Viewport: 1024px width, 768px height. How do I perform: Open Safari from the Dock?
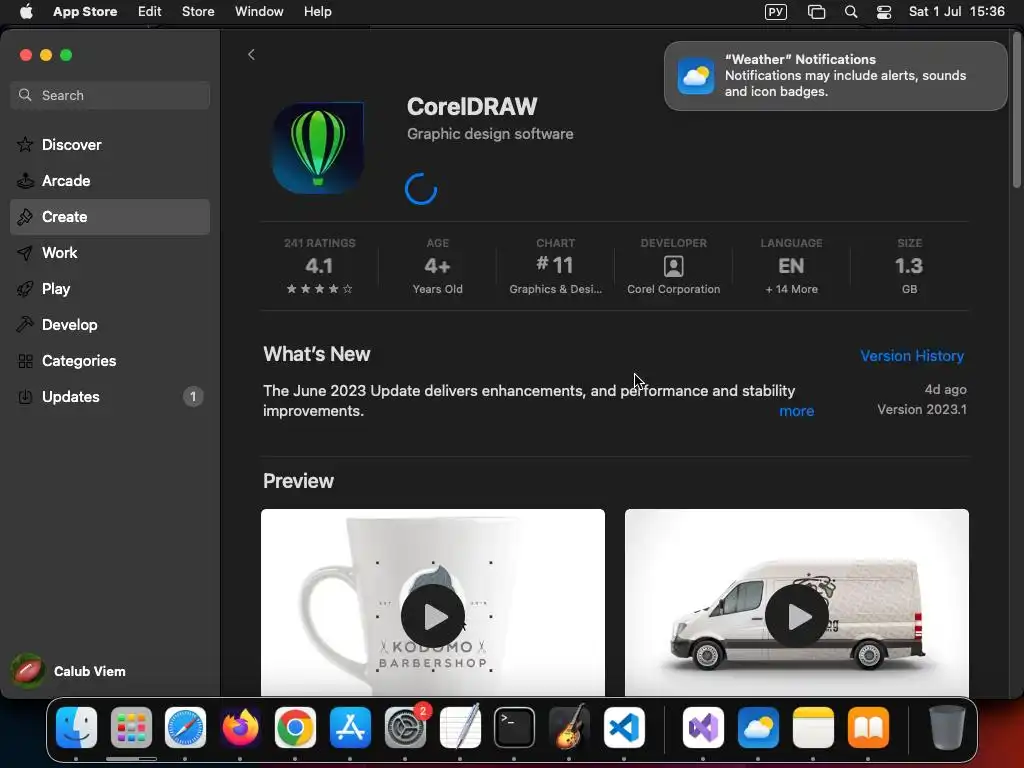coord(185,728)
